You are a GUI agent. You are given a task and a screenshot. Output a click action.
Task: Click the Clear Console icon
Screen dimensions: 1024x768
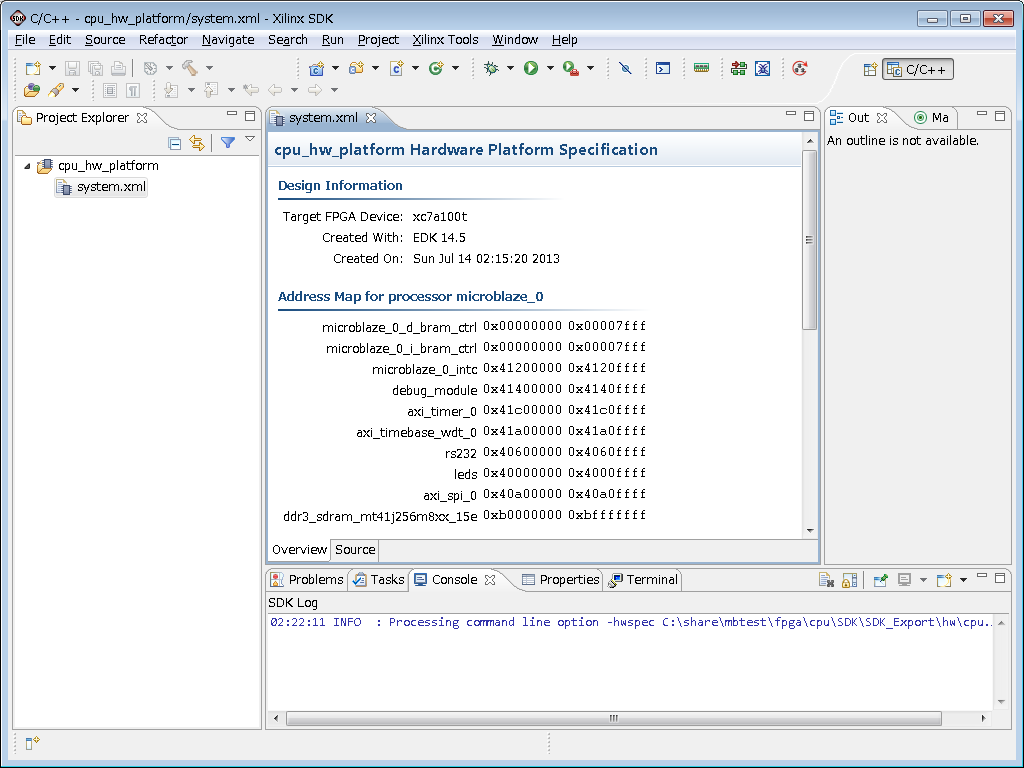[826, 580]
